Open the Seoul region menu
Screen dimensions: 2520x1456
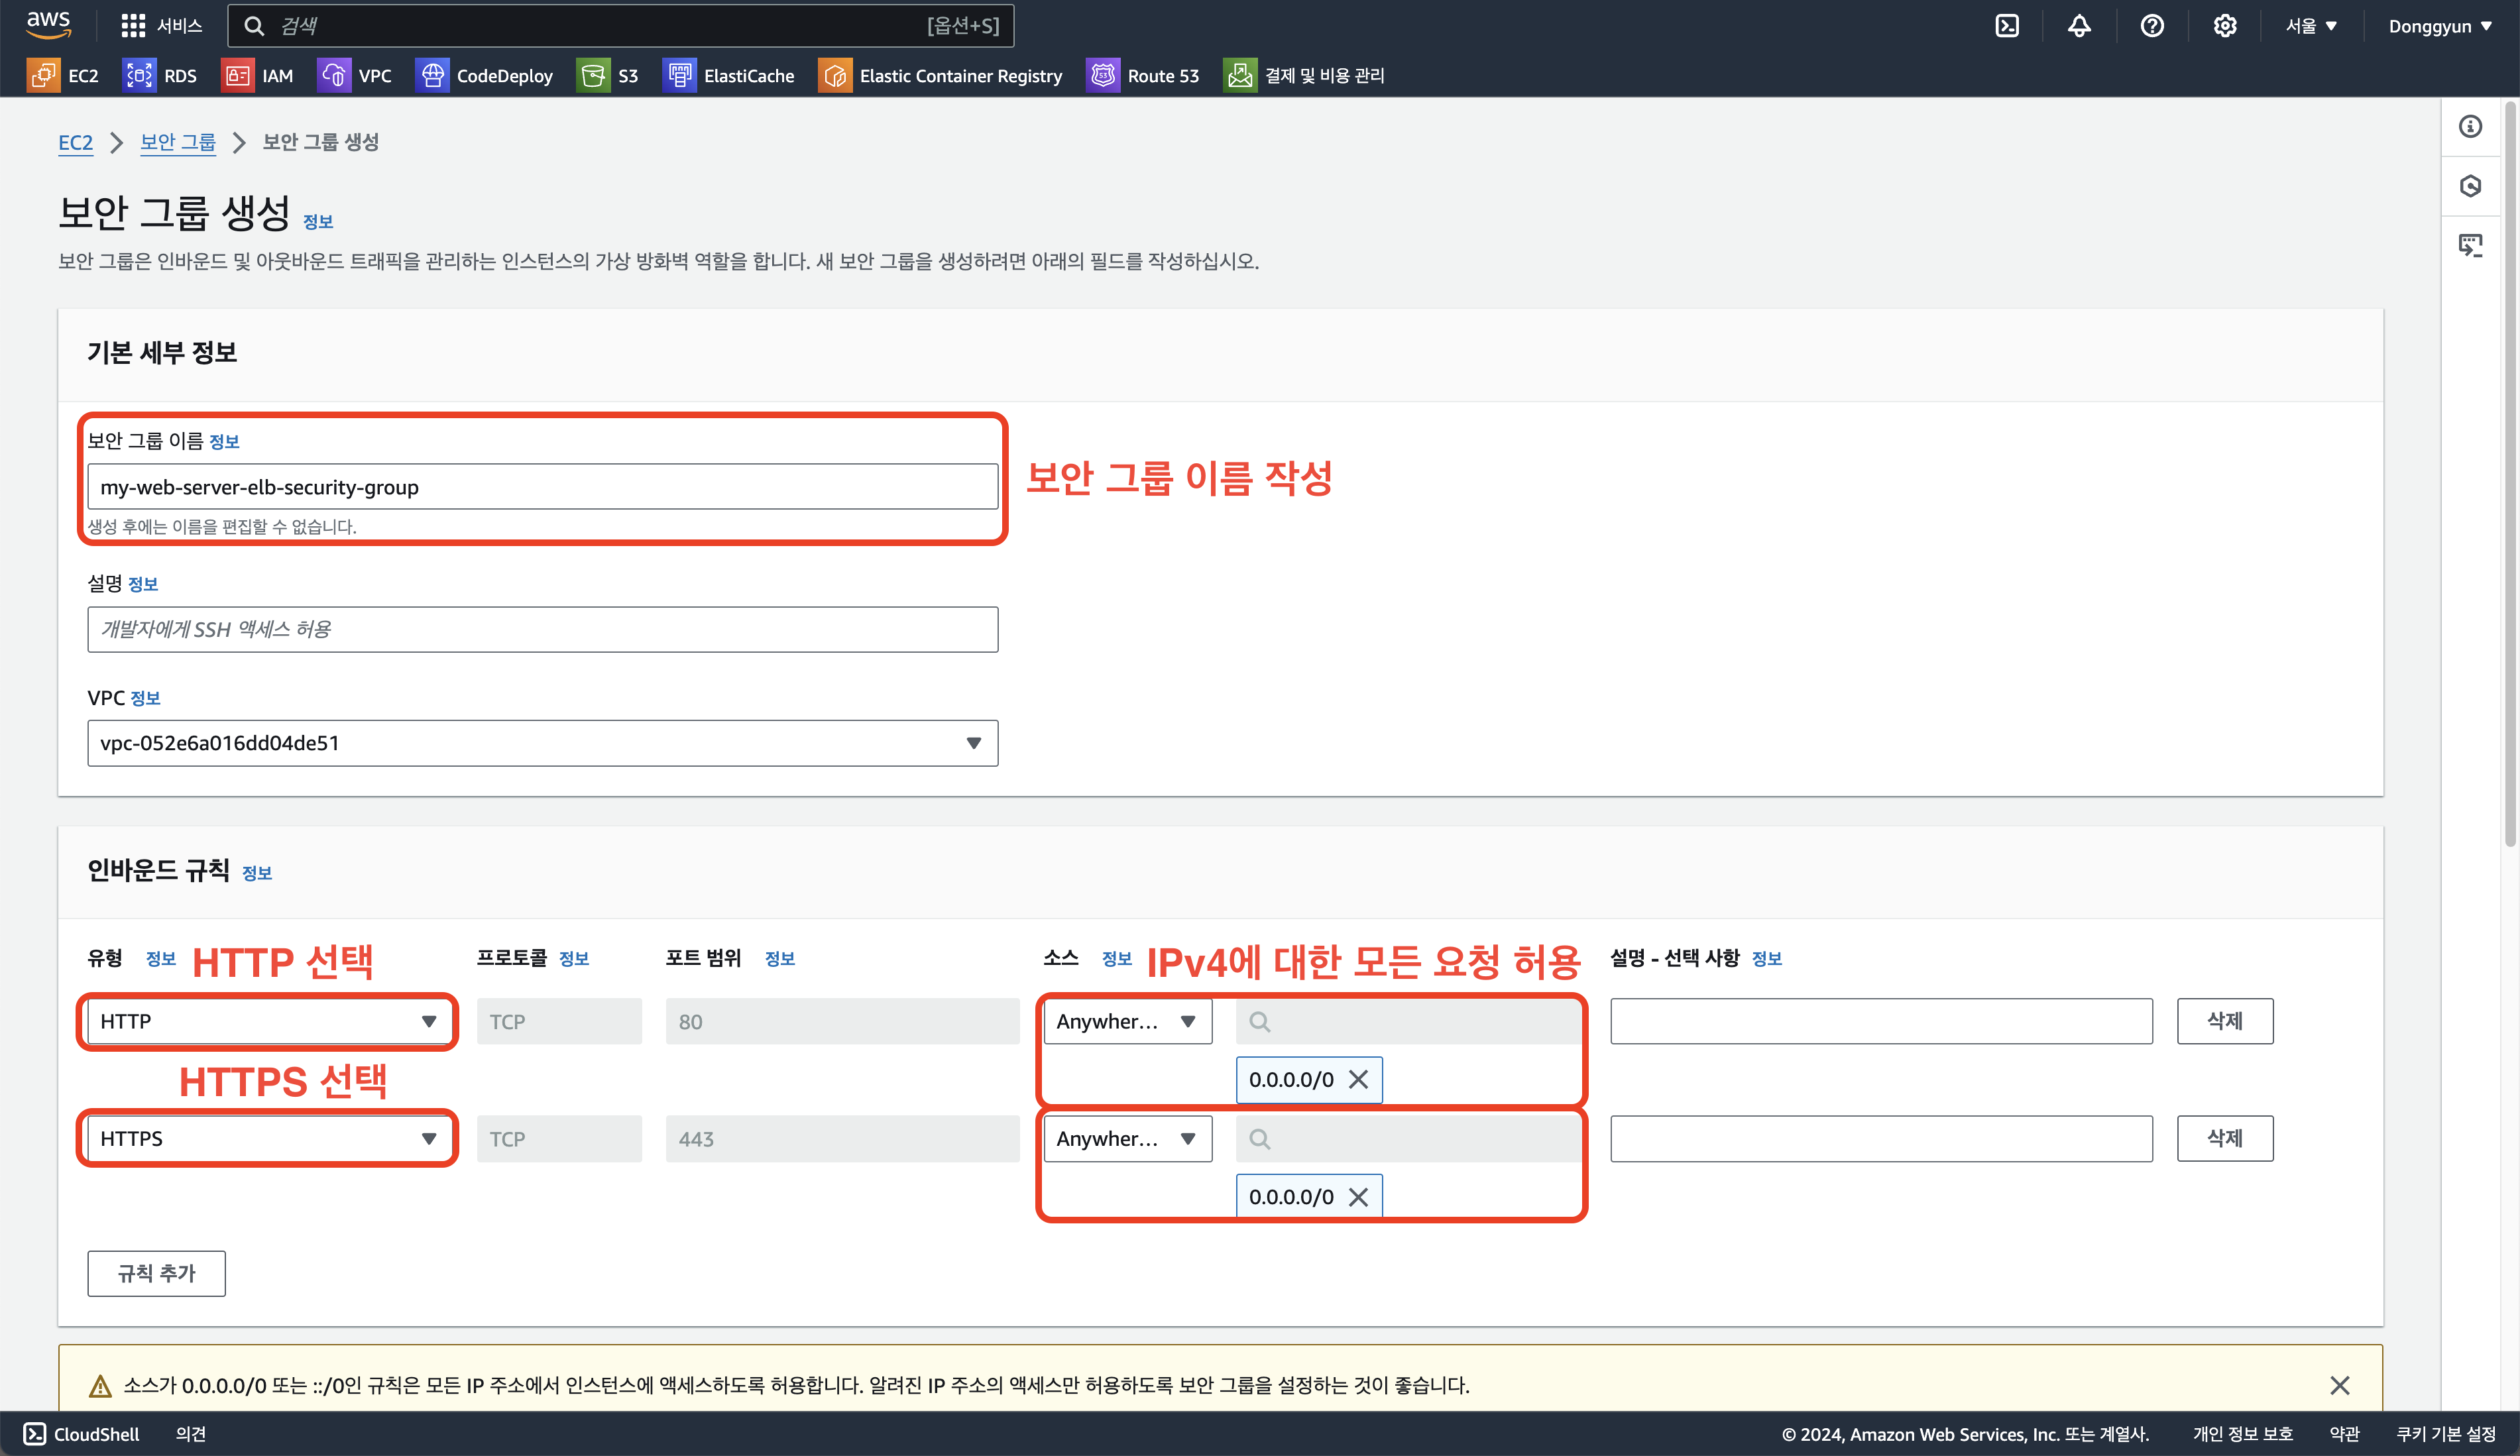click(2310, 26)
